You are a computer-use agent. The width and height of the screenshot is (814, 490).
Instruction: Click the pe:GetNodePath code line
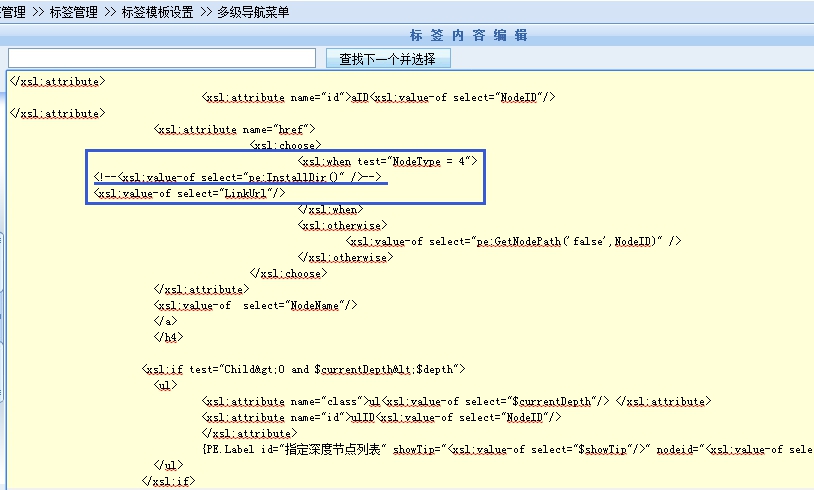pos(513,241)
